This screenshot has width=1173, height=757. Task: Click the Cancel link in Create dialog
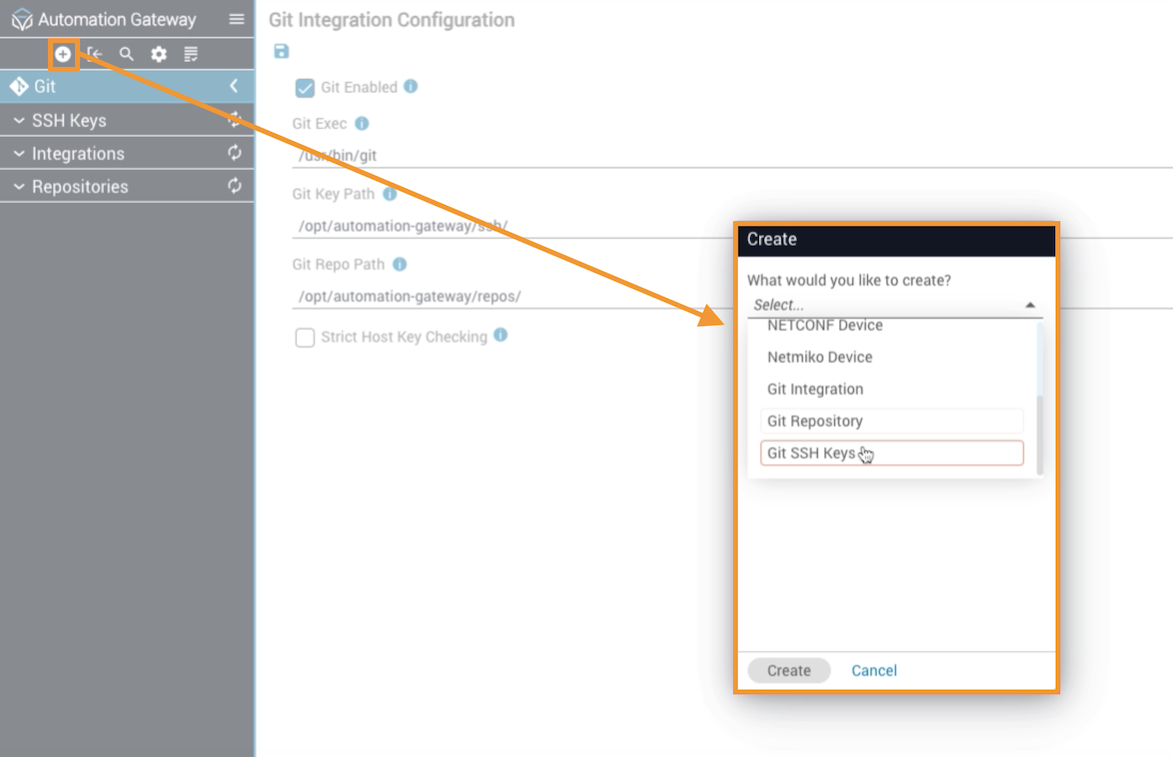coord(874,671)
